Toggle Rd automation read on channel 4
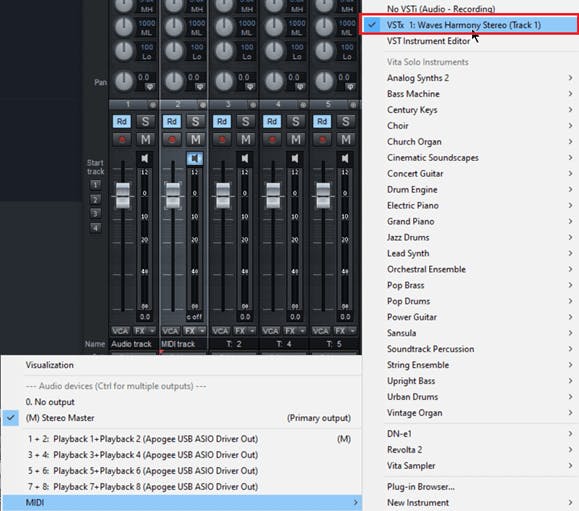 pyautogui.click(x=272, y=121)
